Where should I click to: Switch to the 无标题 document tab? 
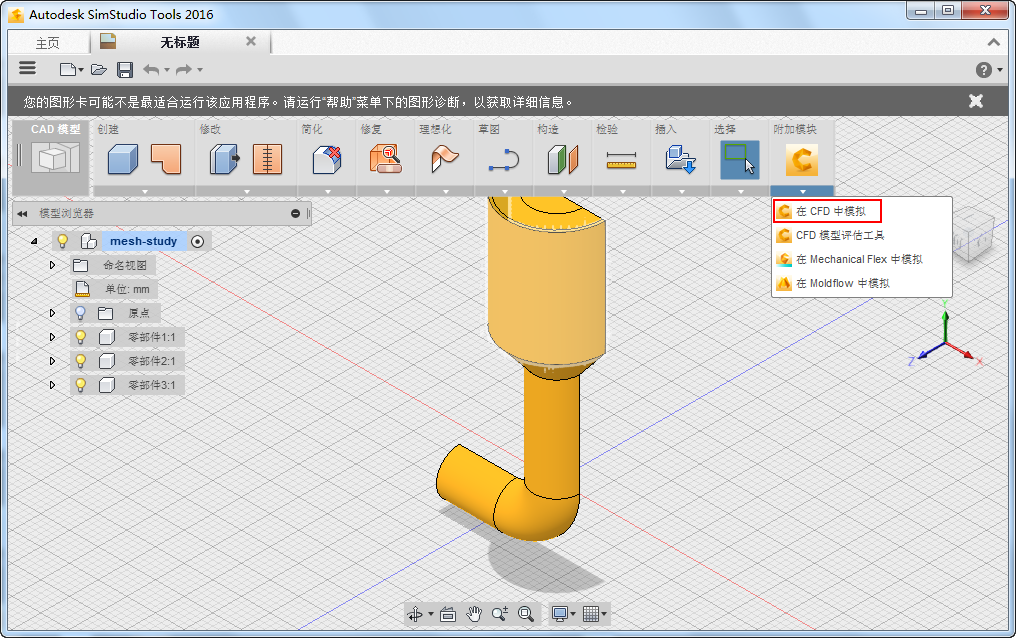click(179, 42)
